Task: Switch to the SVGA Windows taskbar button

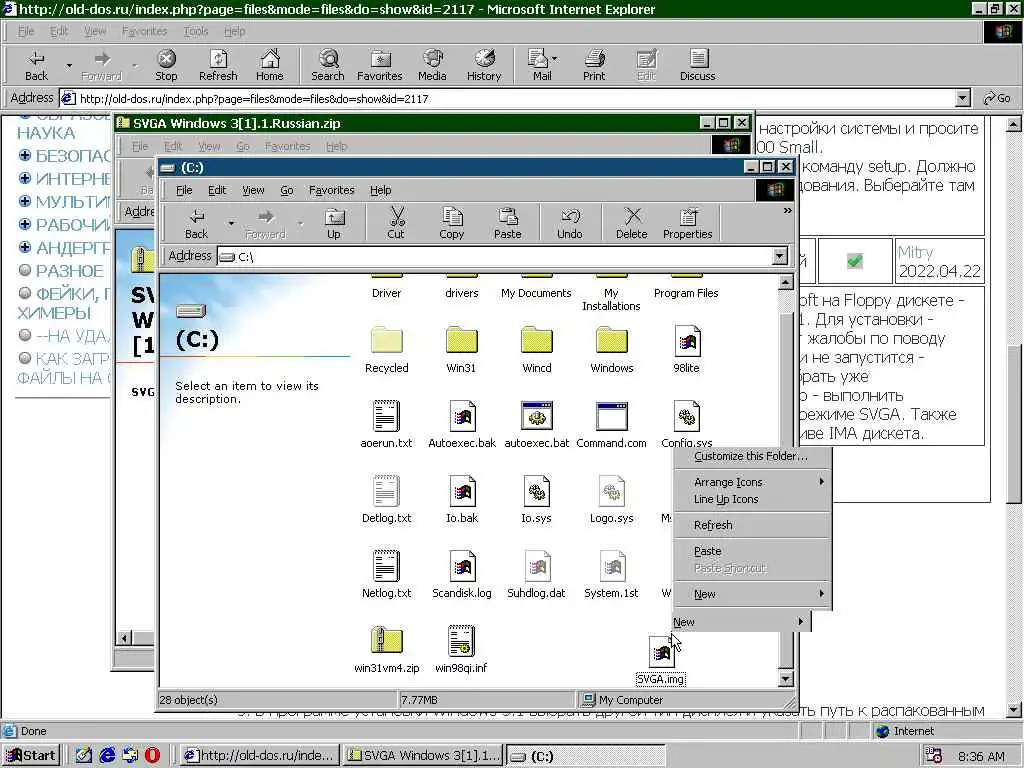Action: click(x=424, y=755)
